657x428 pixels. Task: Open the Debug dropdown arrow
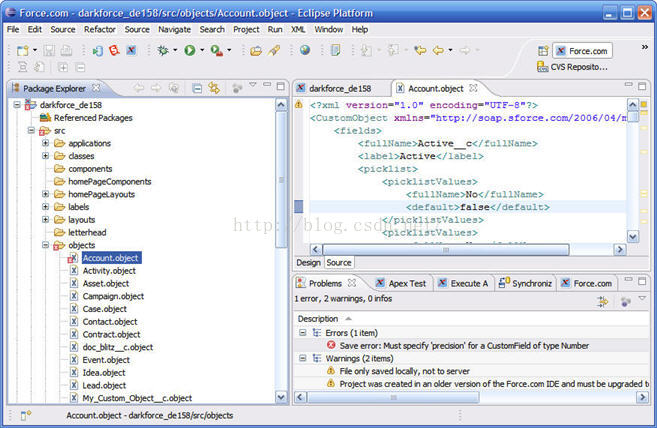(x=175, y=50)
